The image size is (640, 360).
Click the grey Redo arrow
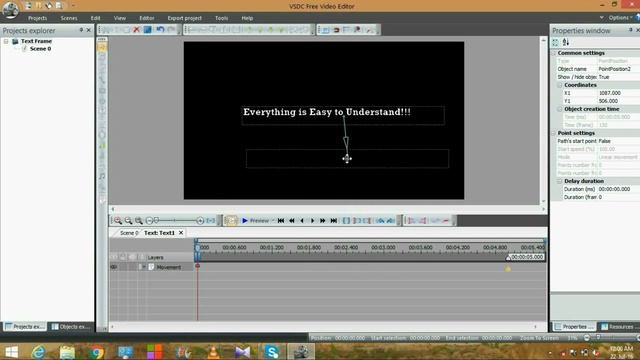[x=171, y=29]
